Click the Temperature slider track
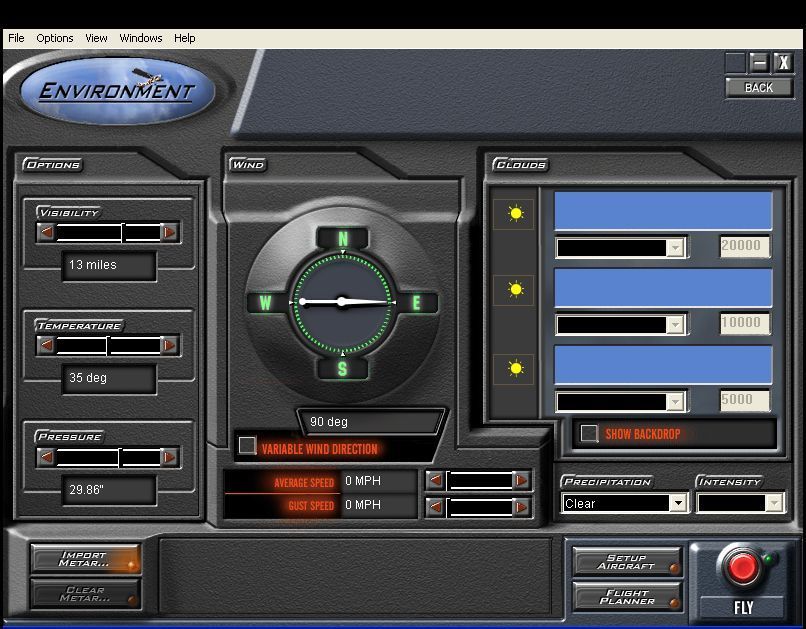 [x=108, y=345]
